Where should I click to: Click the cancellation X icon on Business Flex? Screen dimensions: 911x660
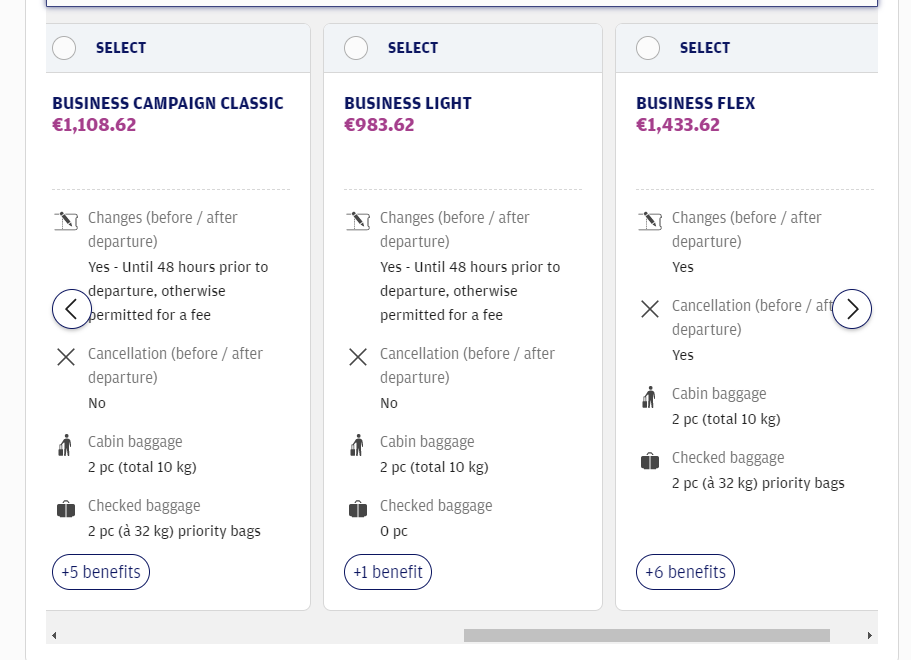649,308
